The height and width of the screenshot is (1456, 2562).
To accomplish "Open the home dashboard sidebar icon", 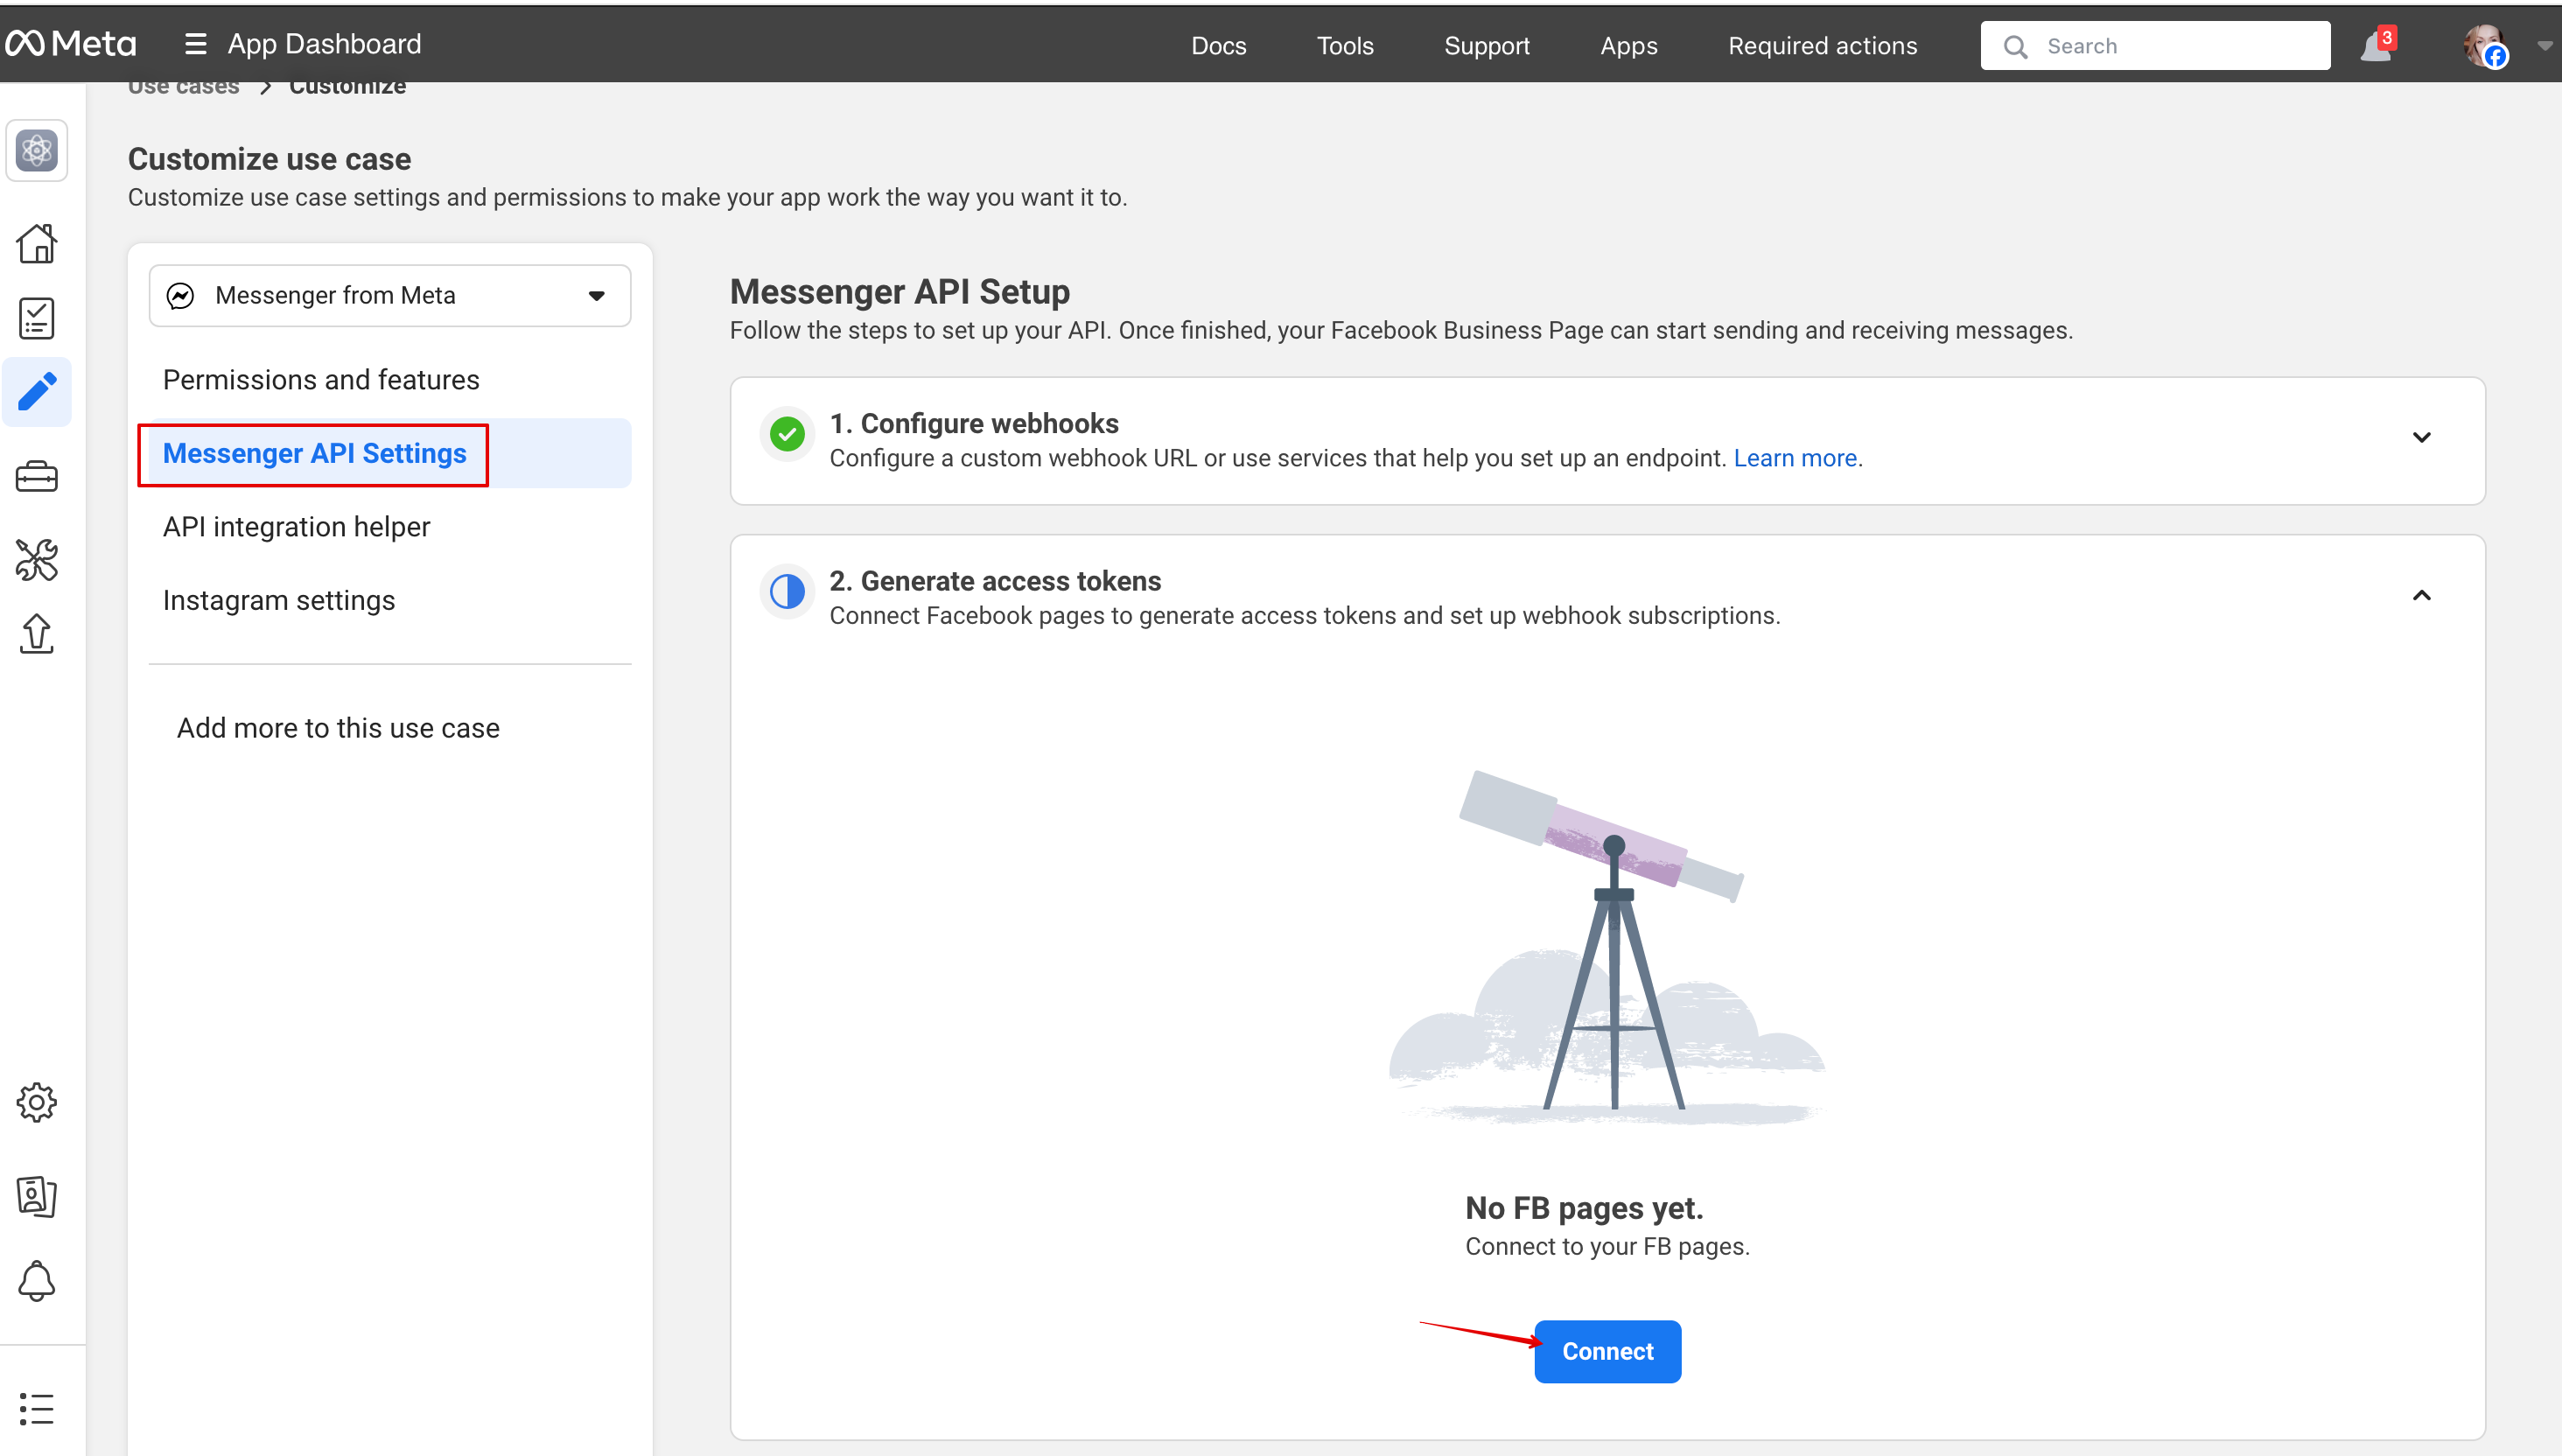I will tap(37, 243).
